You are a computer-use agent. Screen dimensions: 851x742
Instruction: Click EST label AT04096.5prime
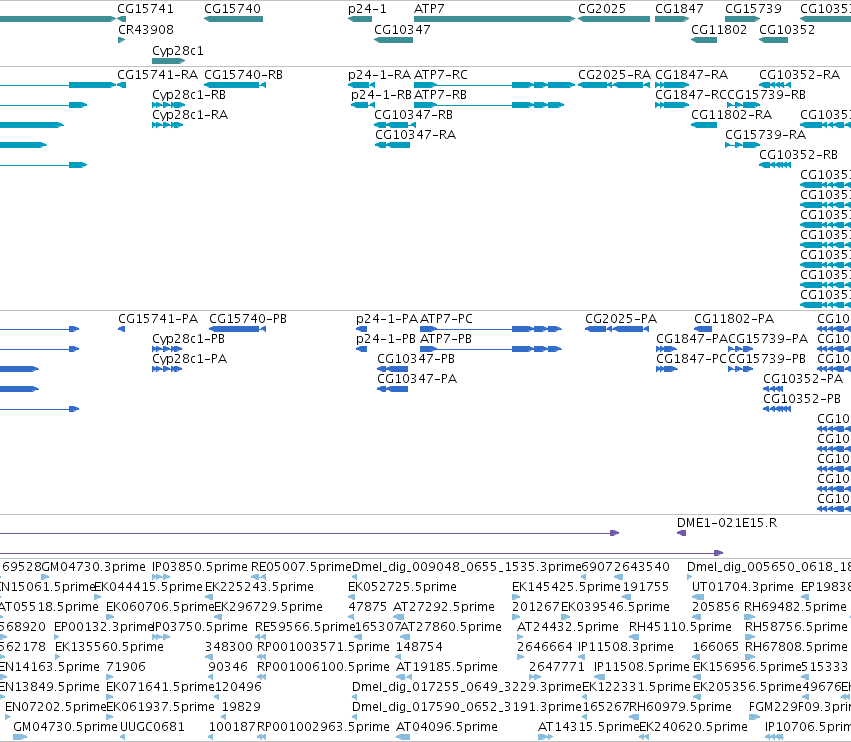[x=447, y=726]
